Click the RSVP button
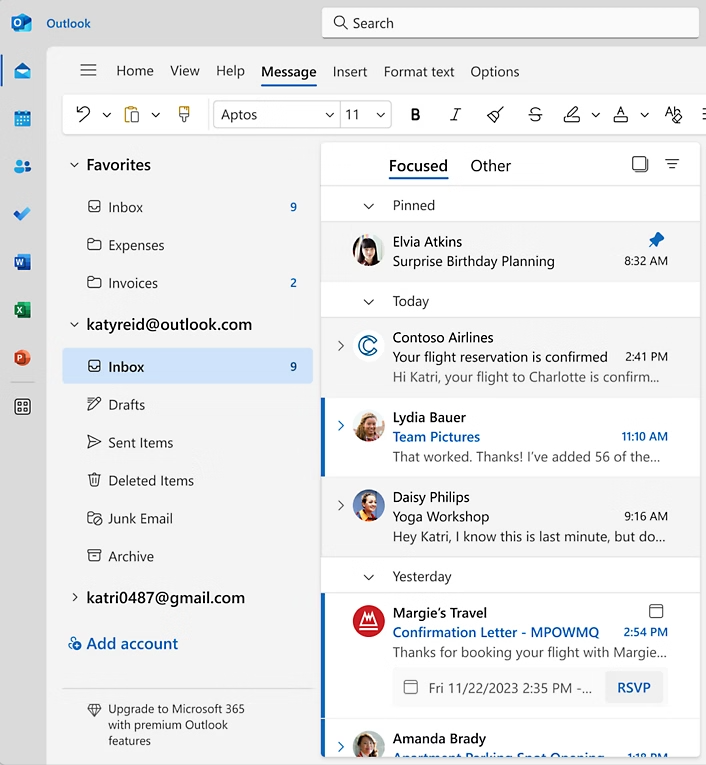Viewport: 706px width, 765px height. point(634,687)
